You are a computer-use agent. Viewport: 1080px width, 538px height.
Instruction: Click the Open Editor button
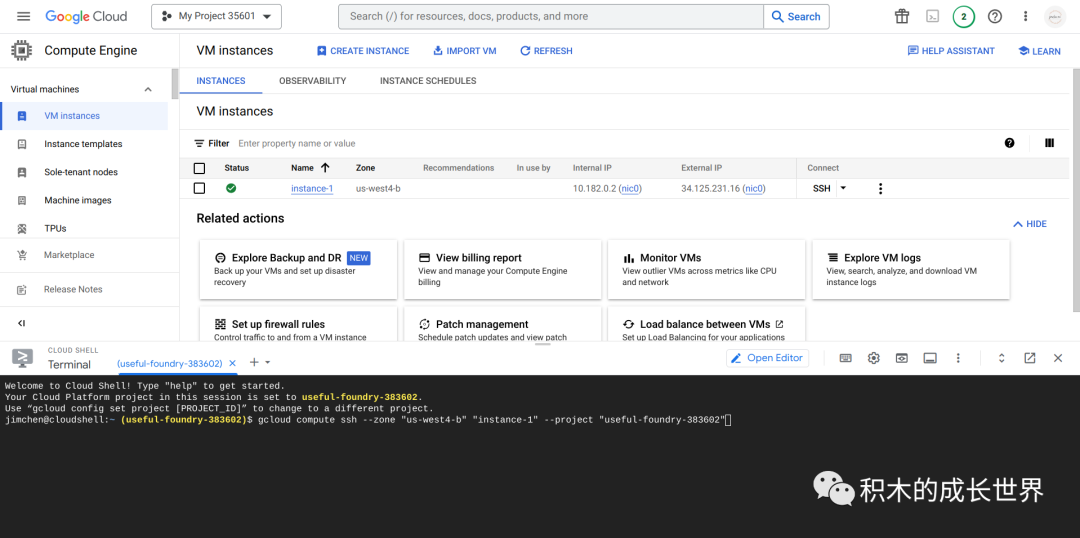(x=767, y=358)
